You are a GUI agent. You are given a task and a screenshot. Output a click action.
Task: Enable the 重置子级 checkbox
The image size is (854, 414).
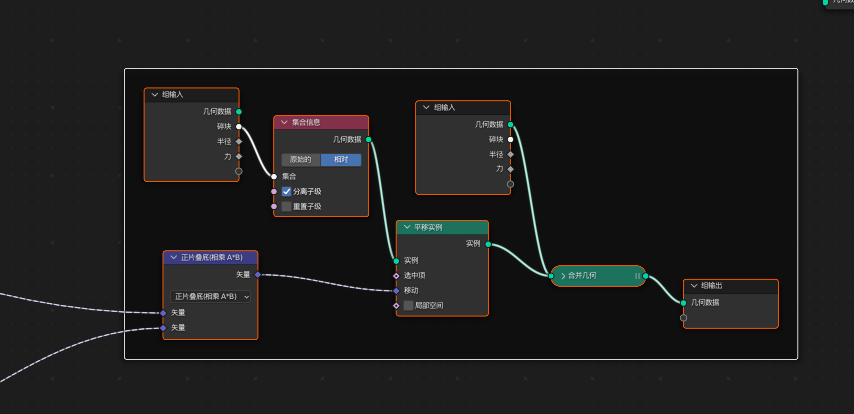(x=287, y=206)
